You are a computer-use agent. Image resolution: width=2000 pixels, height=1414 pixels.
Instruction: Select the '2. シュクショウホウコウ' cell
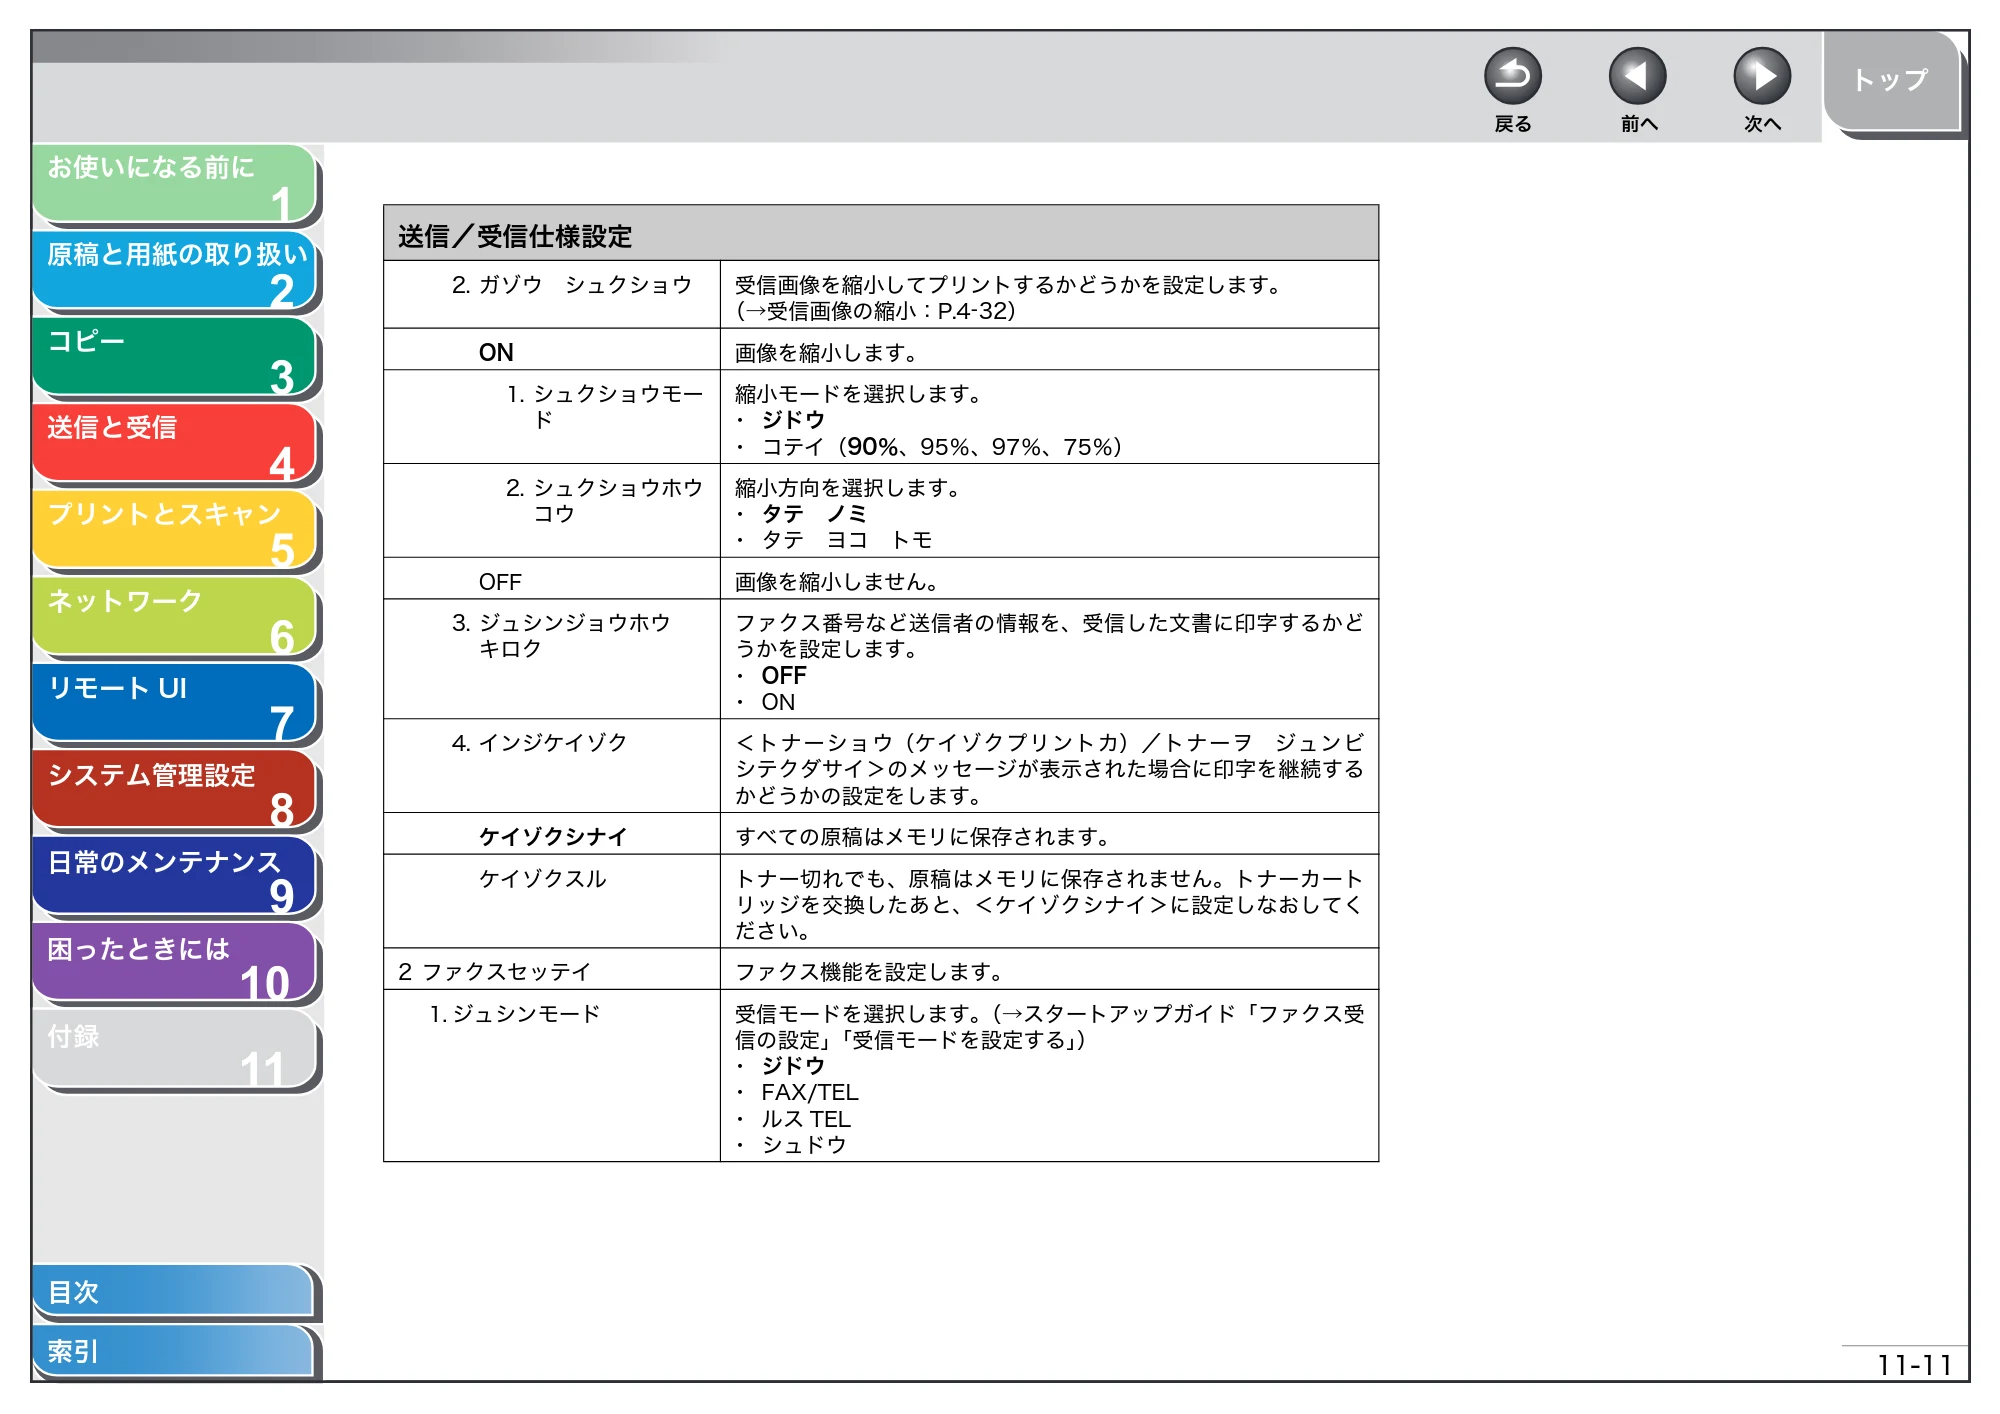[552, 510]
